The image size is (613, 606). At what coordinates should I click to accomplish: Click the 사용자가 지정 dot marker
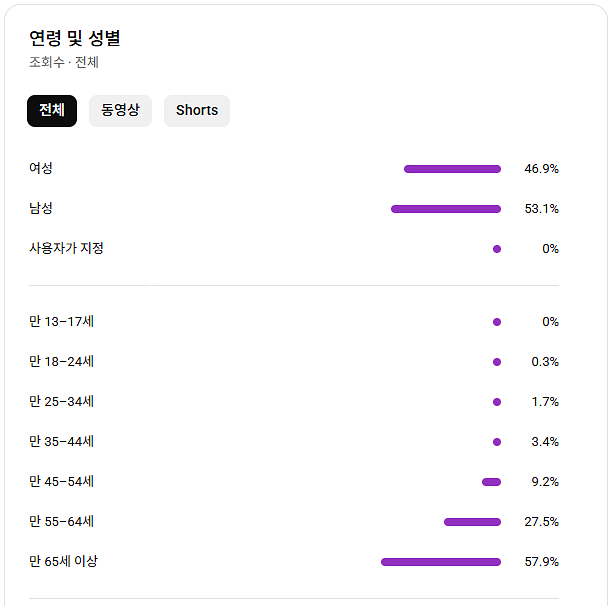tap(497, 249)
